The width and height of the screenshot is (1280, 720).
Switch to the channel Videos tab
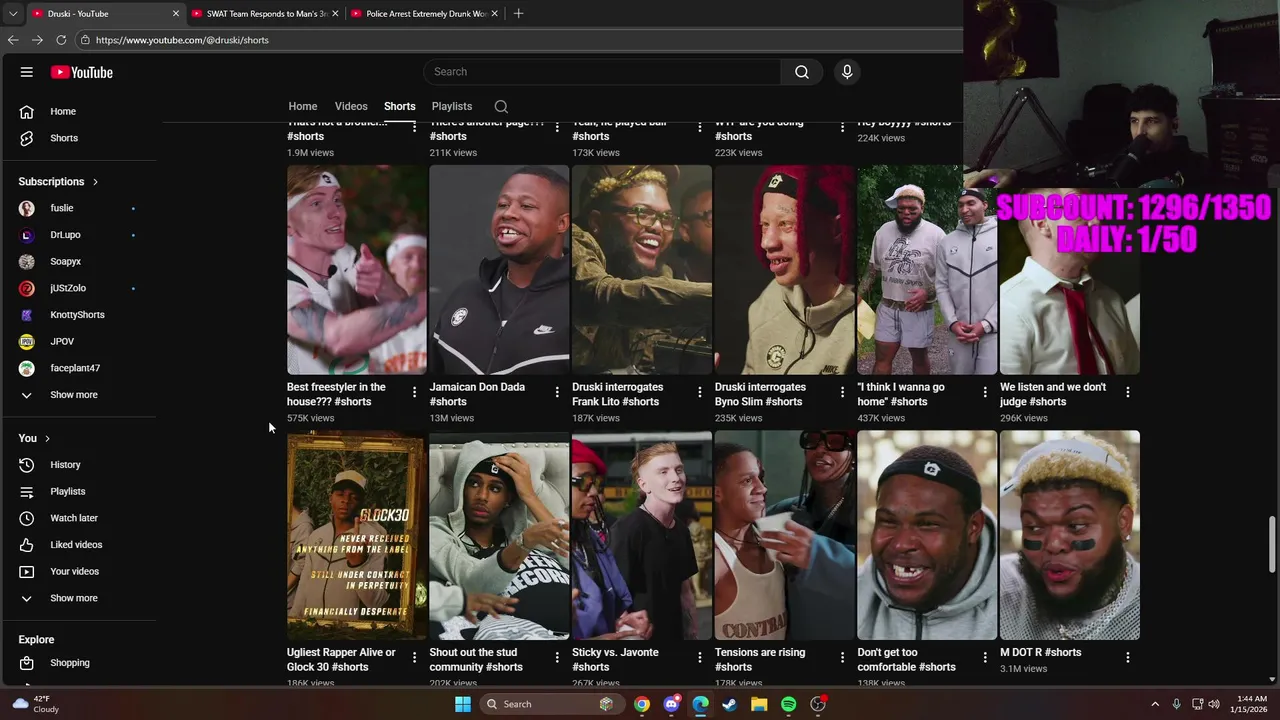click(351, 106)
